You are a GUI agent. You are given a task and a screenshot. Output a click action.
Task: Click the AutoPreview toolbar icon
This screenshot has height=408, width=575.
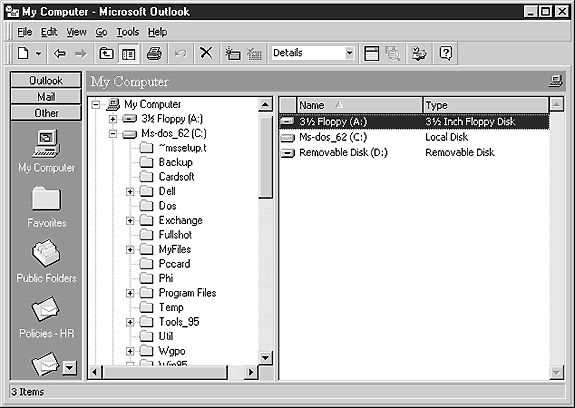pyautogui.click(x=393, y=54)
